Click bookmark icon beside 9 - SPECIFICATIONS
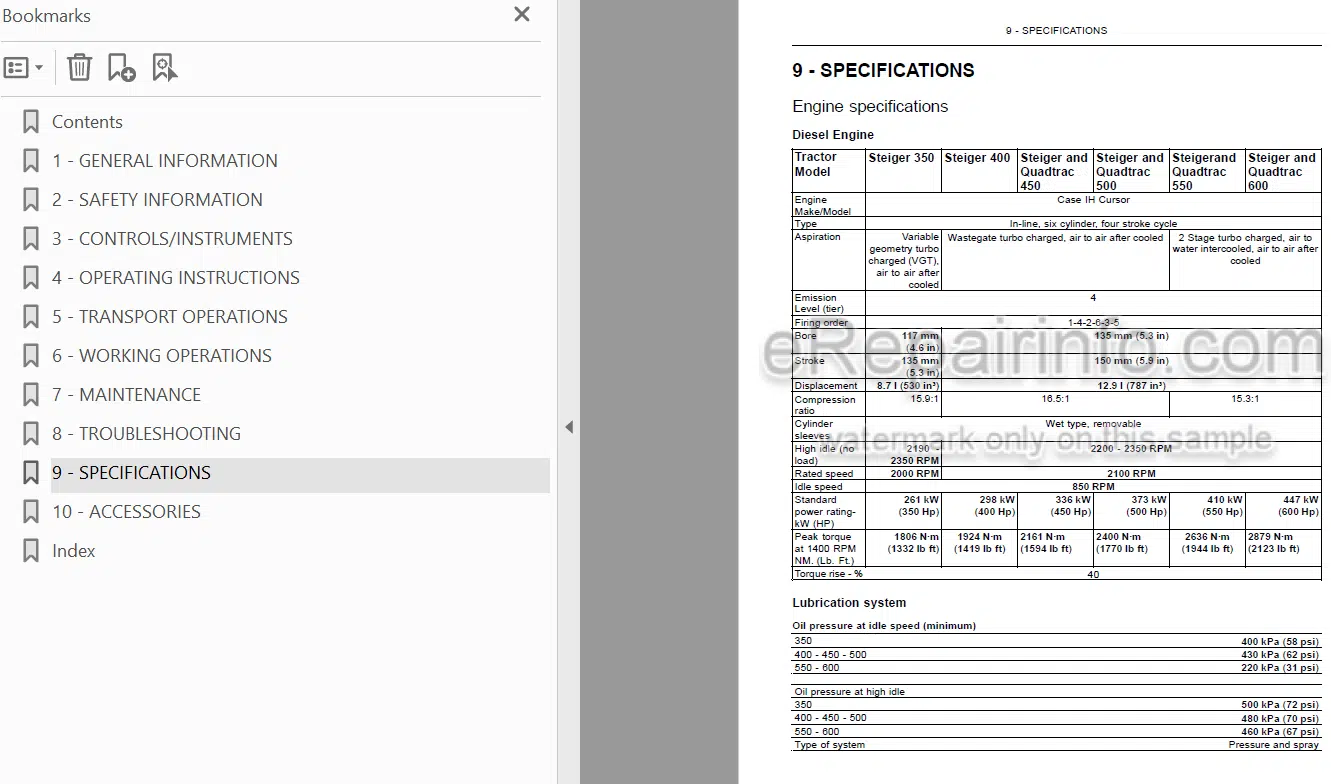The image size is (1331, 784). [x=31, y=473]
